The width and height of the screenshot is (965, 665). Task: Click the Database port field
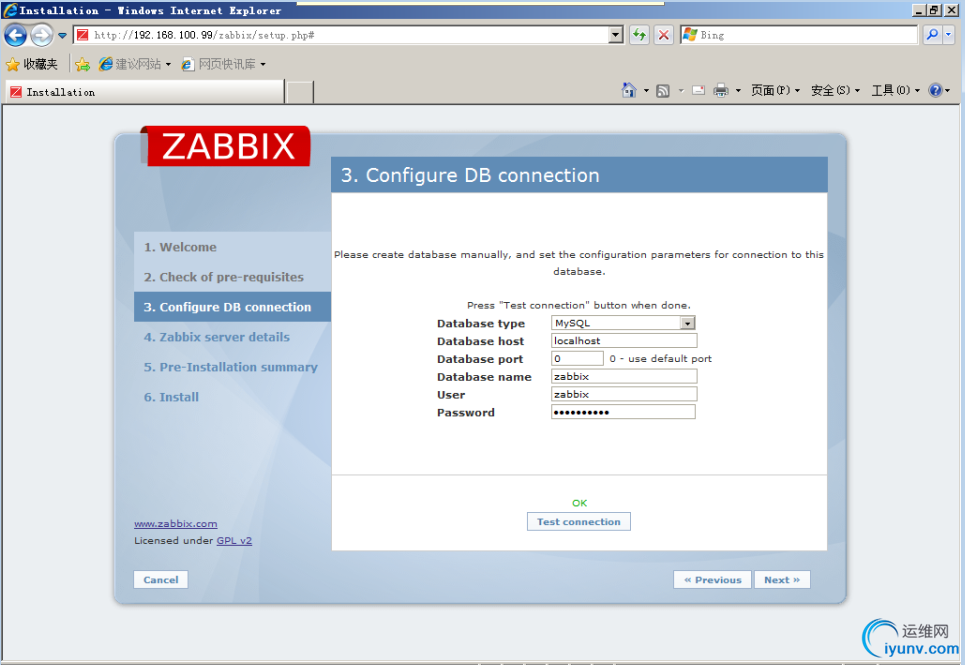[577, 359]
